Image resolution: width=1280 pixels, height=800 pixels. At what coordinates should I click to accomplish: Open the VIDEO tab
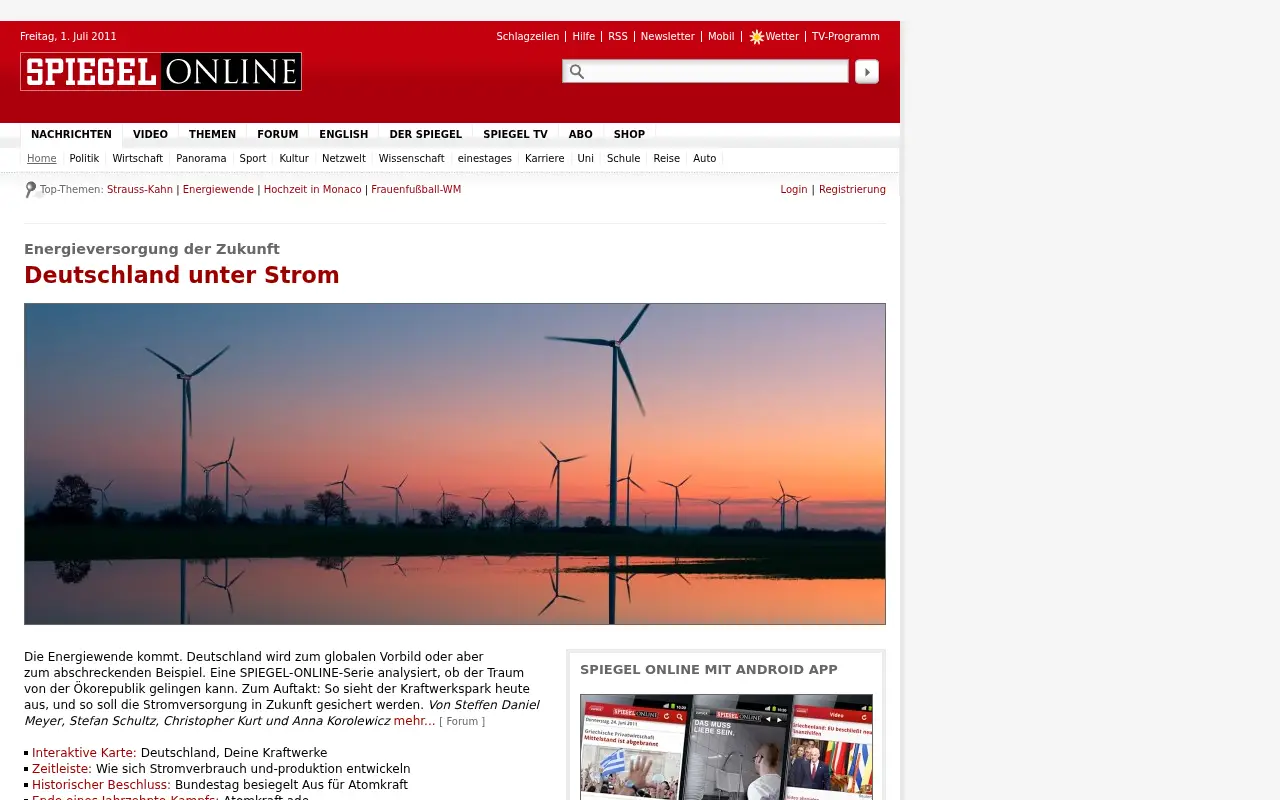150,135
